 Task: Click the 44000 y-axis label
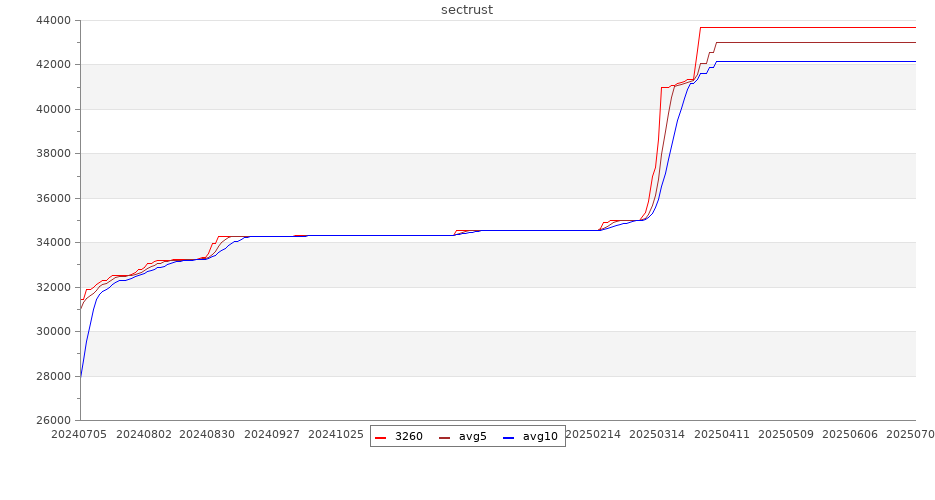[52, 20]
